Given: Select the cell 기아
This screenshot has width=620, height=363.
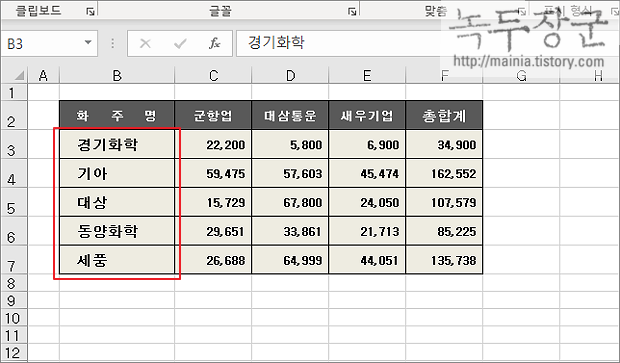Looking at the screenshot, I should [x=117, y=174].
